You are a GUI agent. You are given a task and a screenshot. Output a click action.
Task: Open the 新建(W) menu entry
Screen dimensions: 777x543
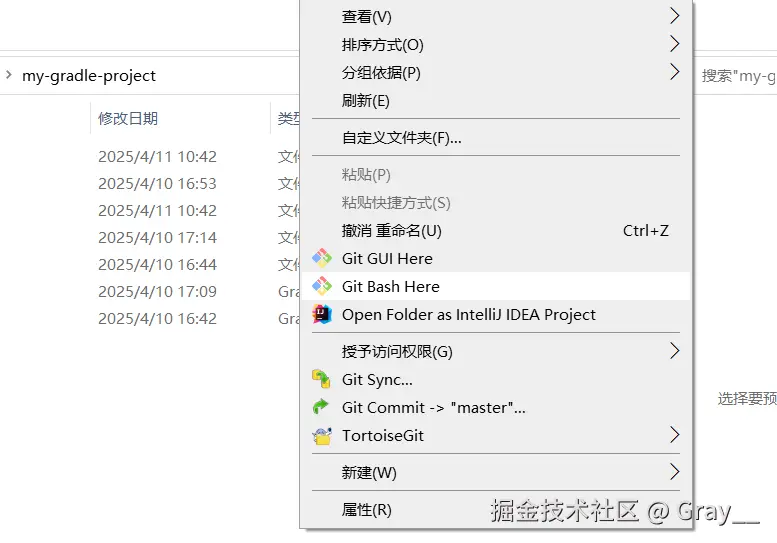click(495, 472)
